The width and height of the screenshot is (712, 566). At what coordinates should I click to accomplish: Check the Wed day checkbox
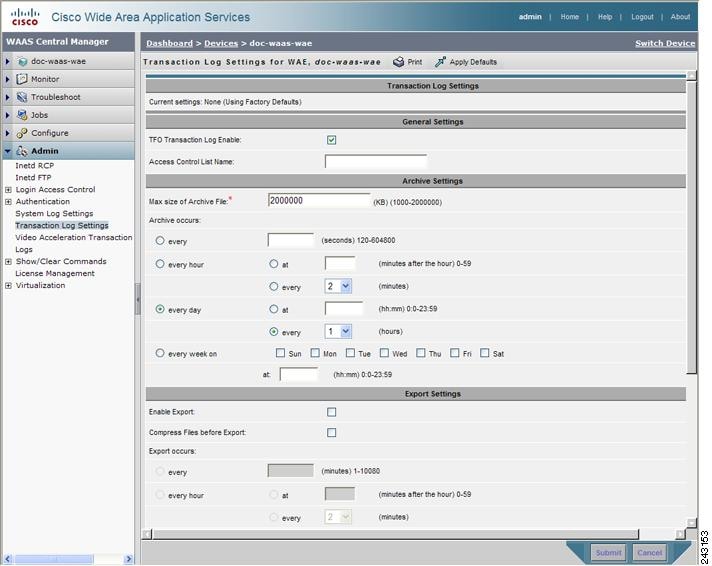[384, 353]
